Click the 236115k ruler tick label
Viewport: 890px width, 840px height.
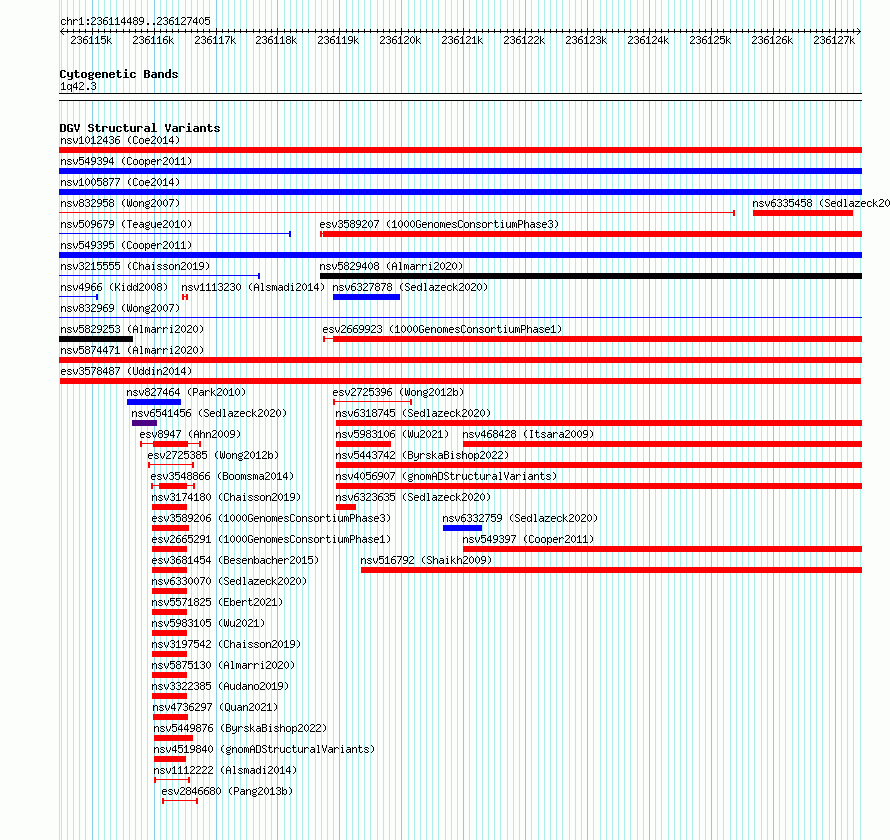[x=91, y=40]
